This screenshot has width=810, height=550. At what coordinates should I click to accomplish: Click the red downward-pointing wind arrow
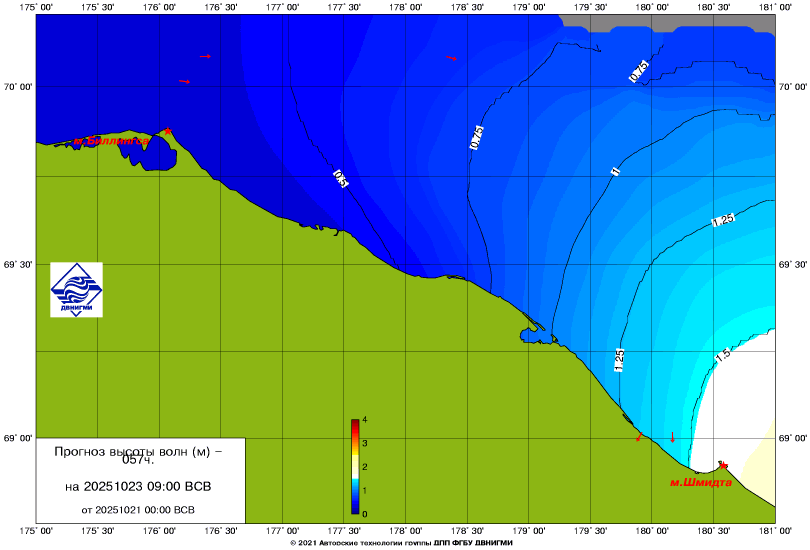coord(673,437)
